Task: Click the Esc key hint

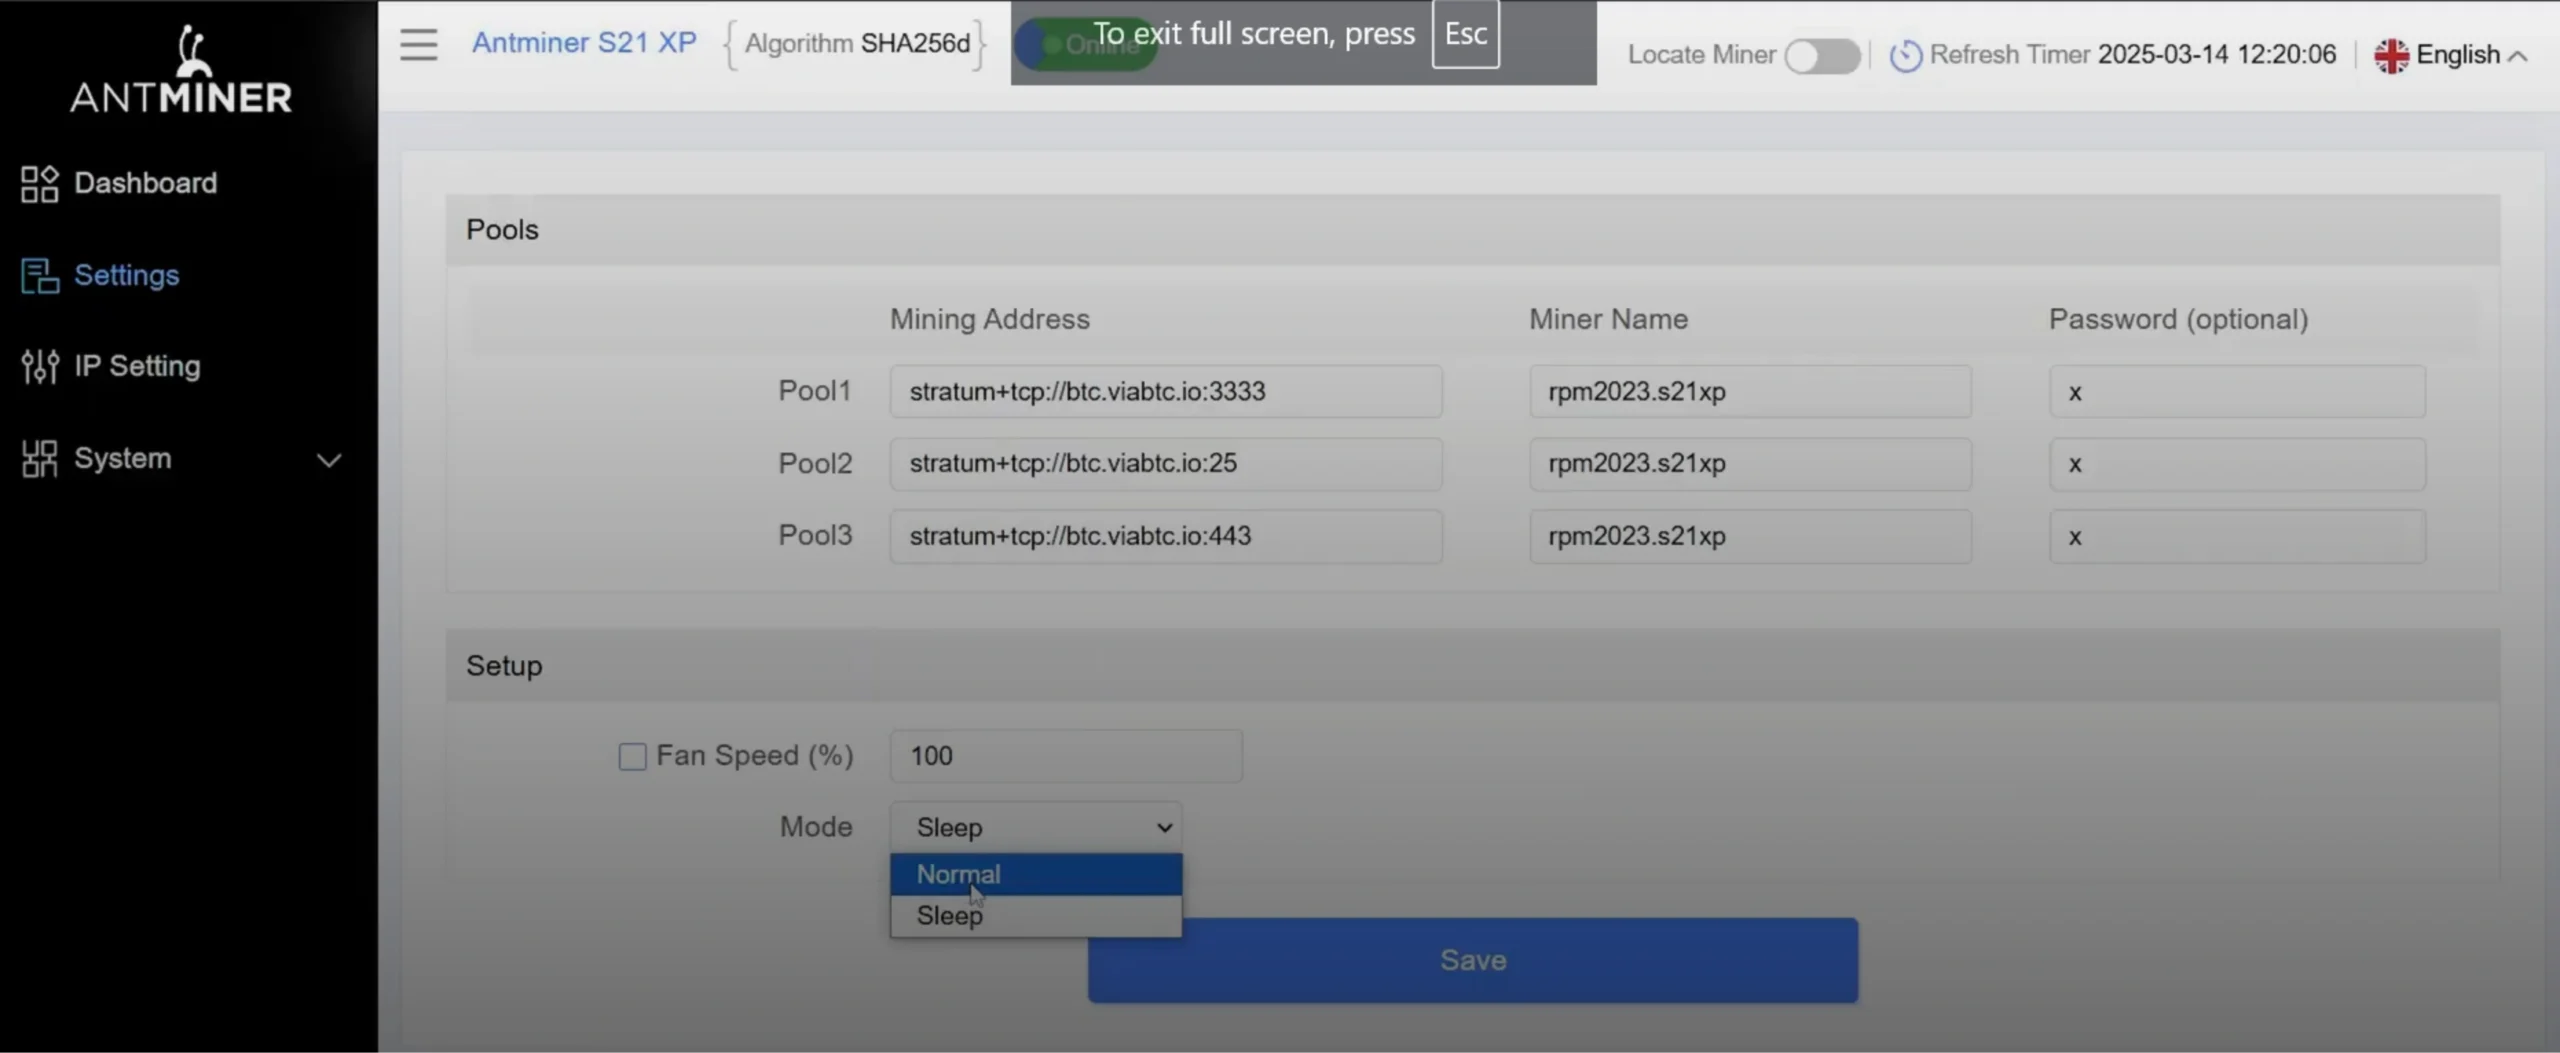Action: click(1465, 34)
